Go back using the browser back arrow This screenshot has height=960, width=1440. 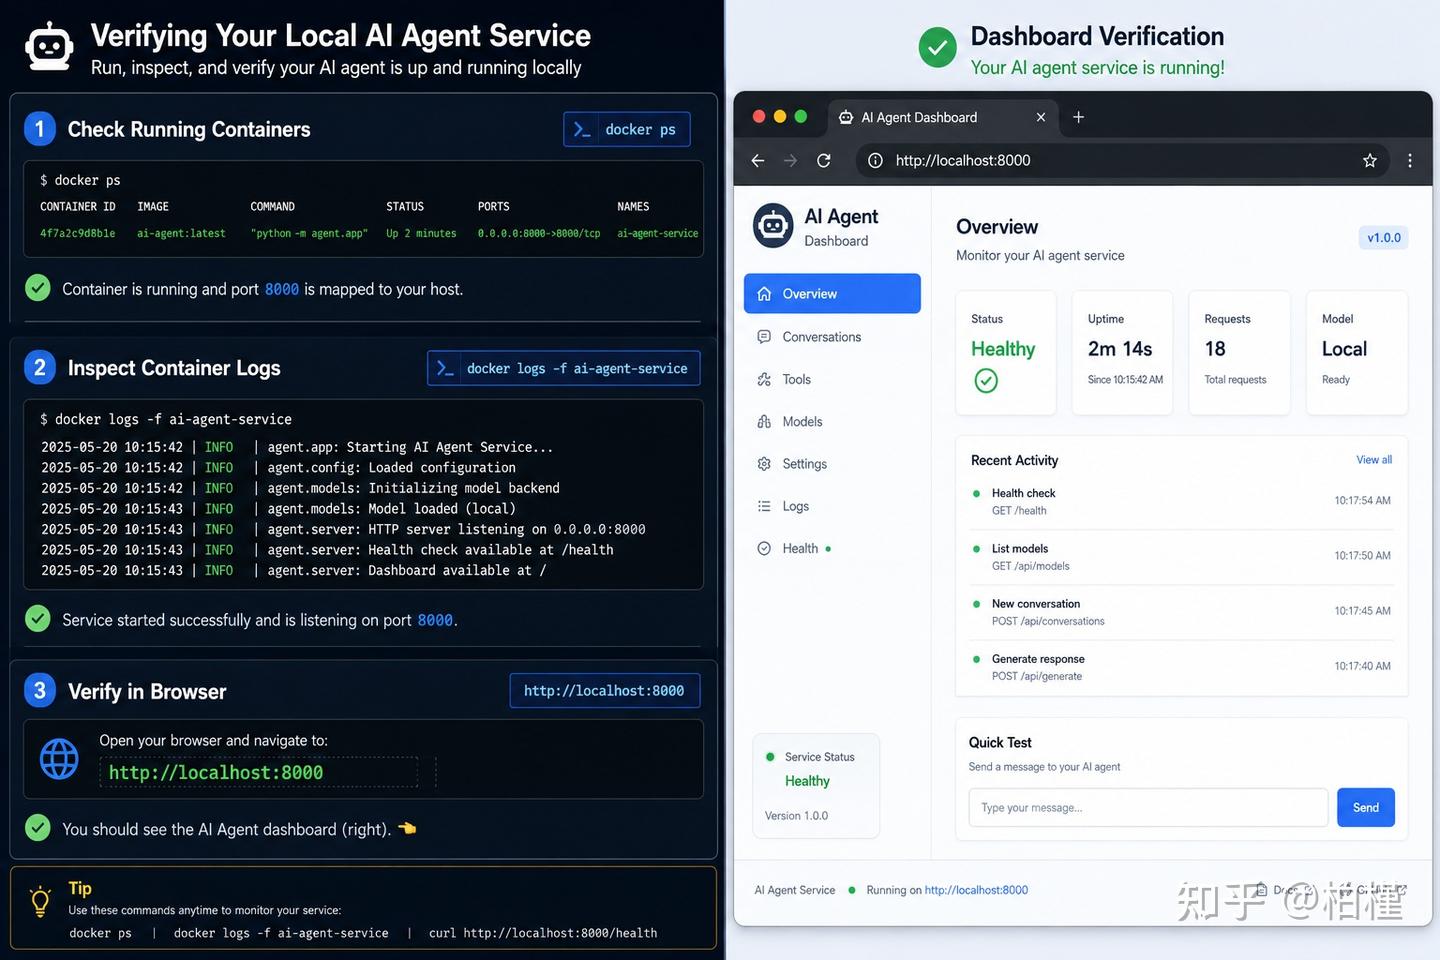(x=758, y=160)
